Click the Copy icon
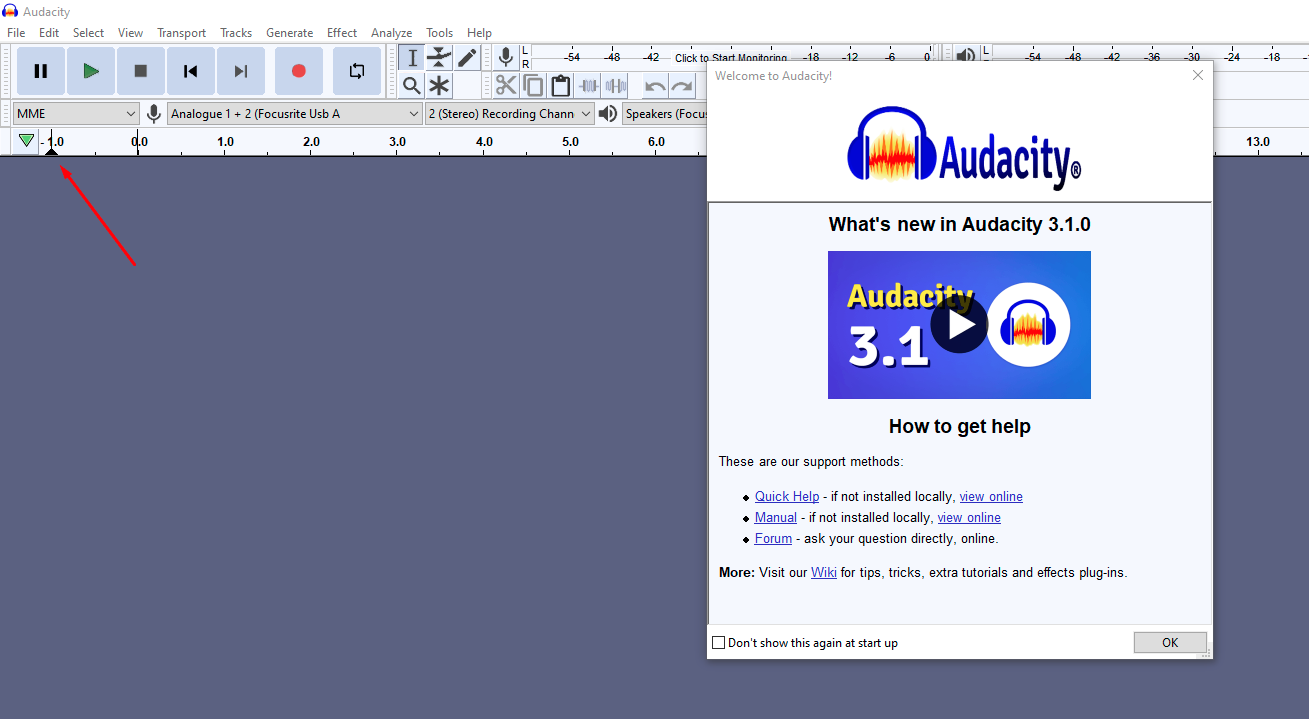Screen dimensions: 1309x719 [x=533, y=86]
